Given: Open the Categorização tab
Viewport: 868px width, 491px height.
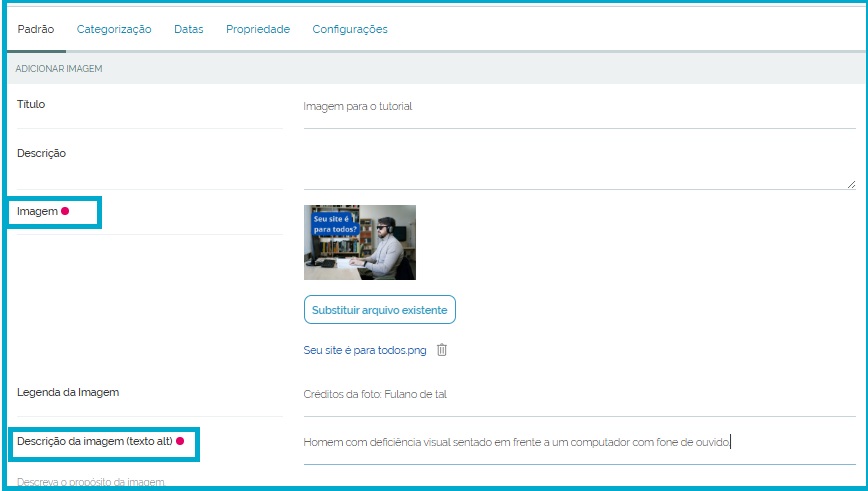Looking at the screenshot, I should coord(114,29).
